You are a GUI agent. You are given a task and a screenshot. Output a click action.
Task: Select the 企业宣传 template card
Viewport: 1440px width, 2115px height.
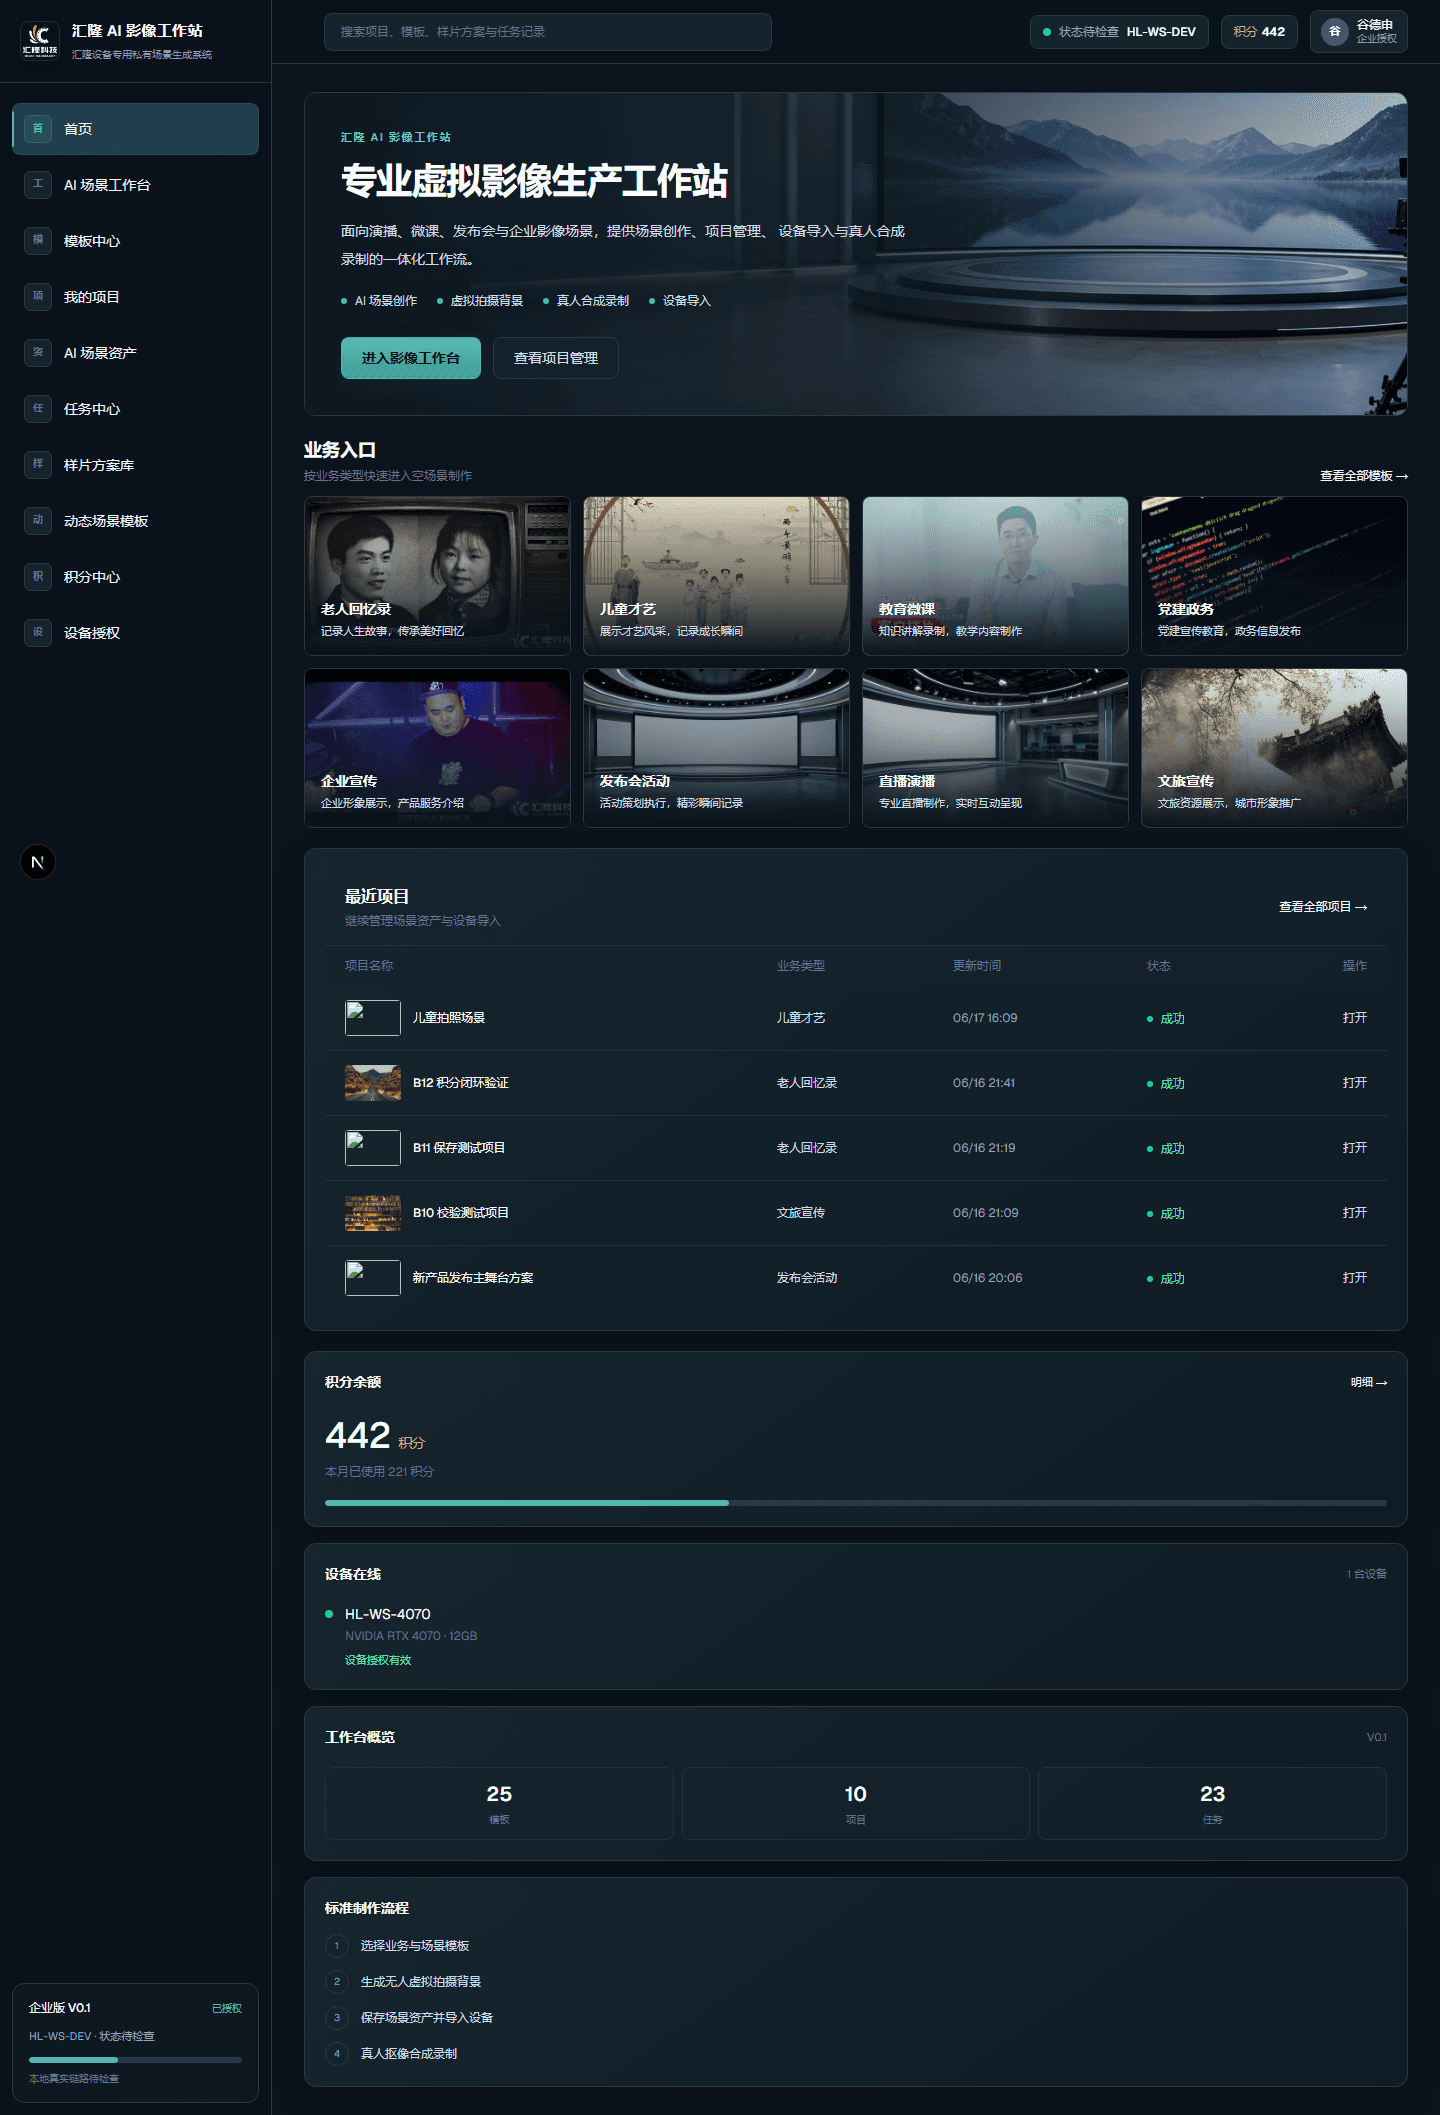coord(437,748)
